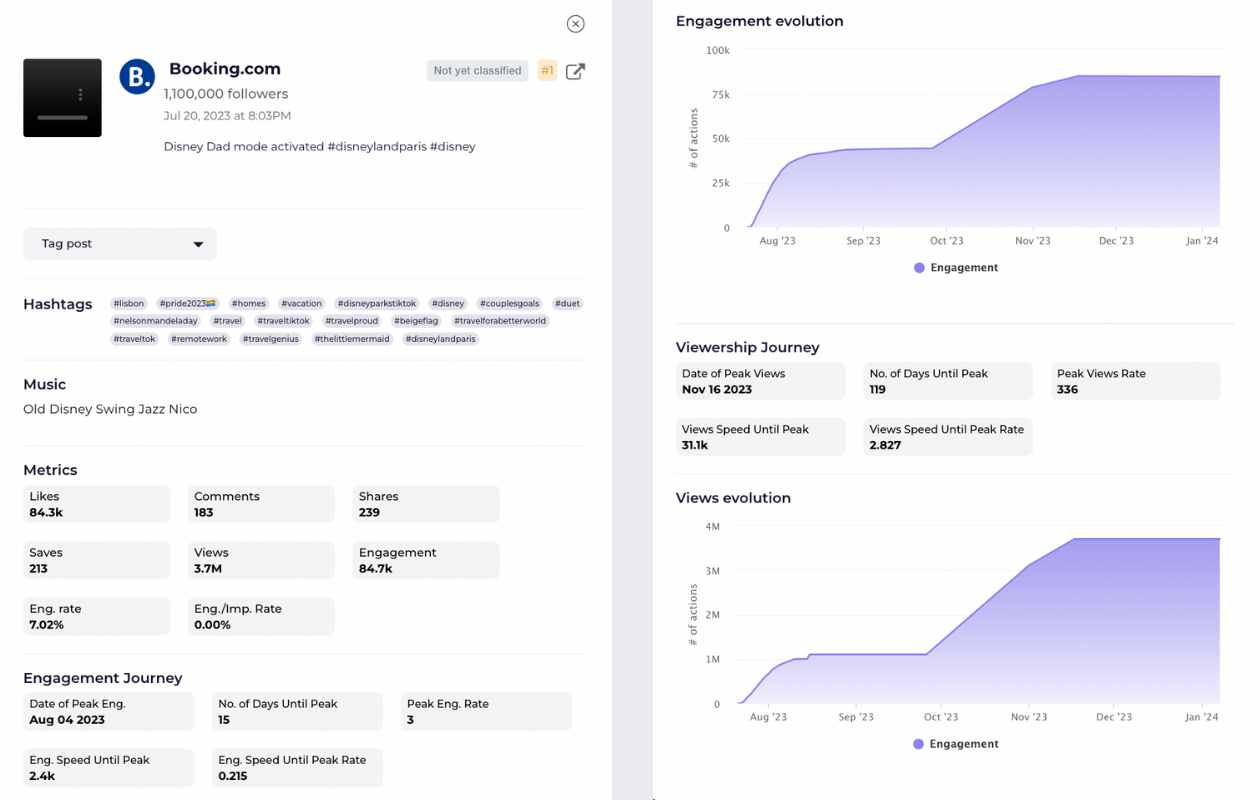Click the #remotework hashtag
1260x800 pixels.
tap(199, 339)
